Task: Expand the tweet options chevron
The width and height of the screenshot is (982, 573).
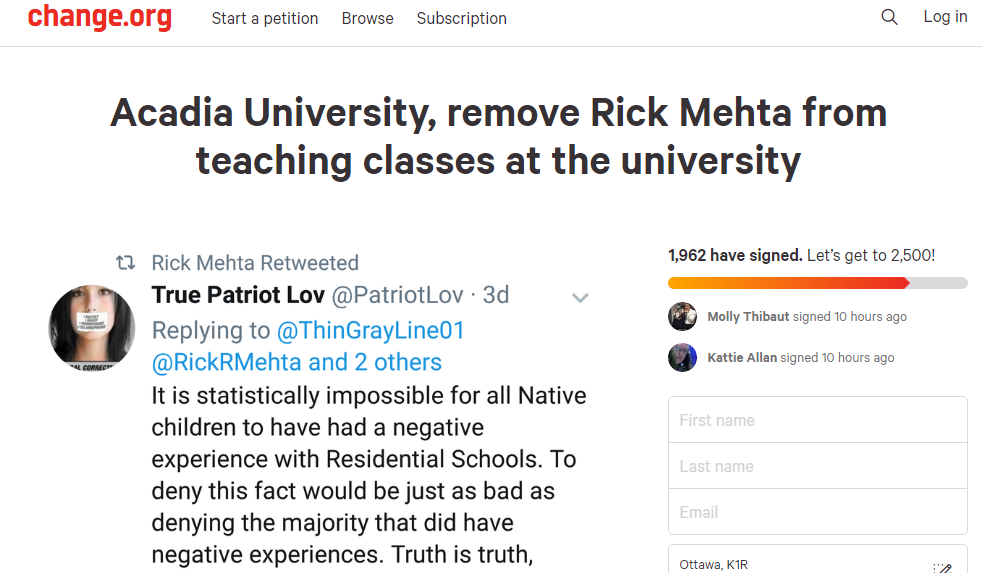Action: 579,297
